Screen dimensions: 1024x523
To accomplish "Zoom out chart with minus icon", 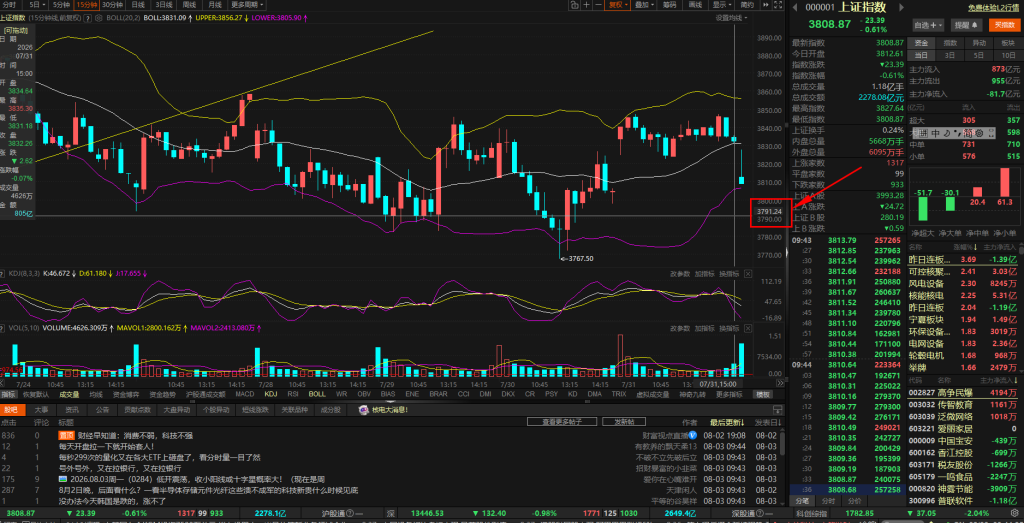I will [598, 5].
